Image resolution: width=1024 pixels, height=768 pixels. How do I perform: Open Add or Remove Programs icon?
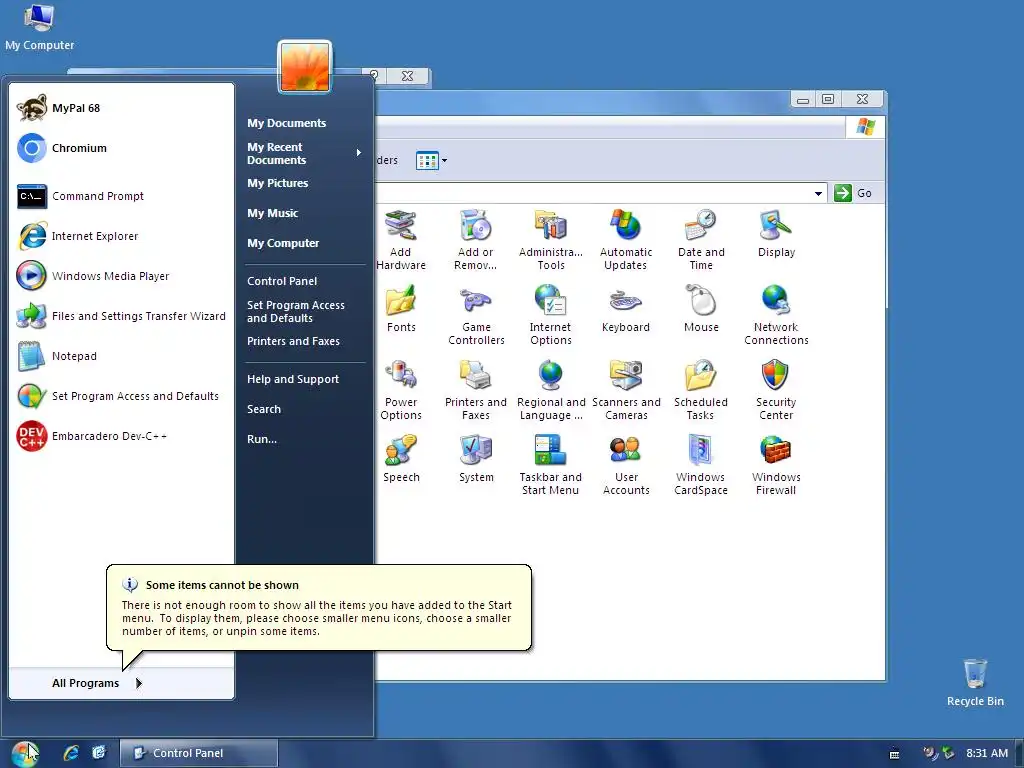475,240
